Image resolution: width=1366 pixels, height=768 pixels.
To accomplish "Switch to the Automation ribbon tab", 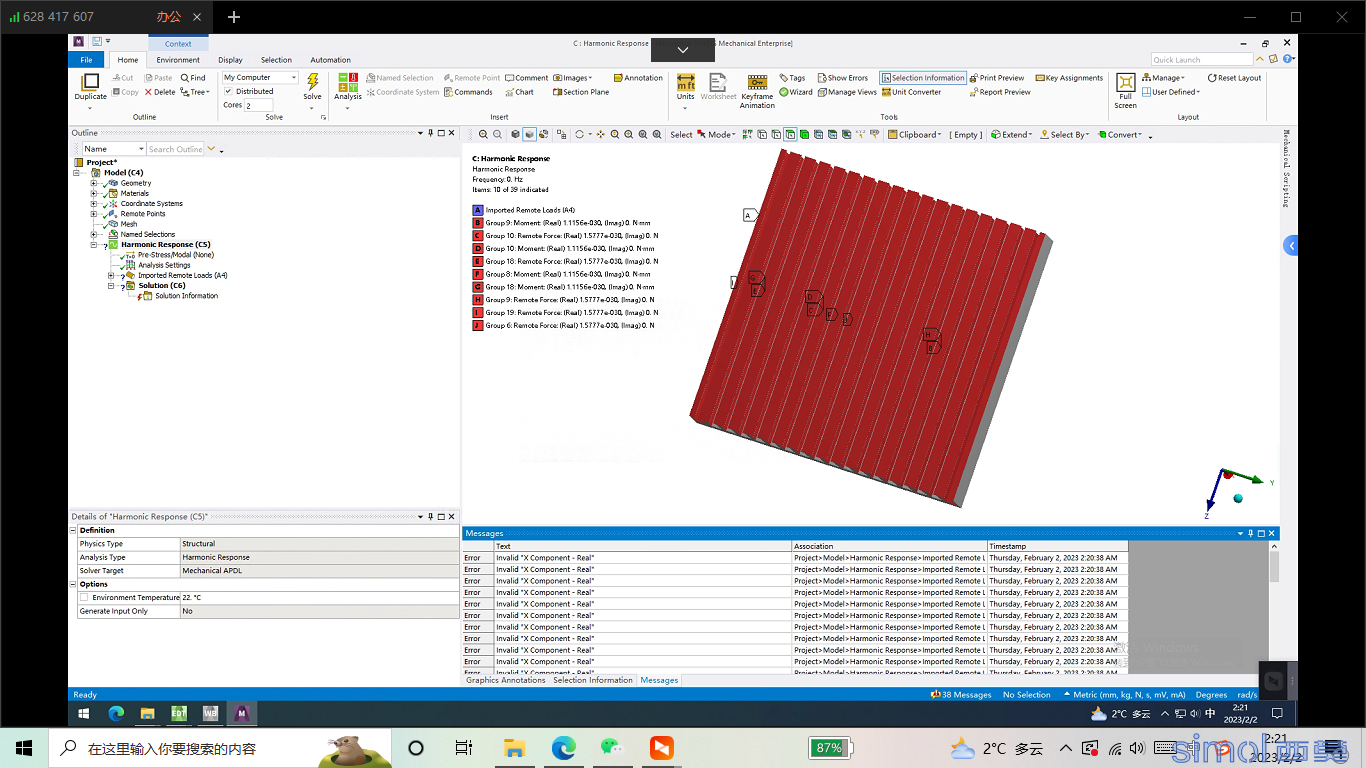I will (x=330, y=60).
